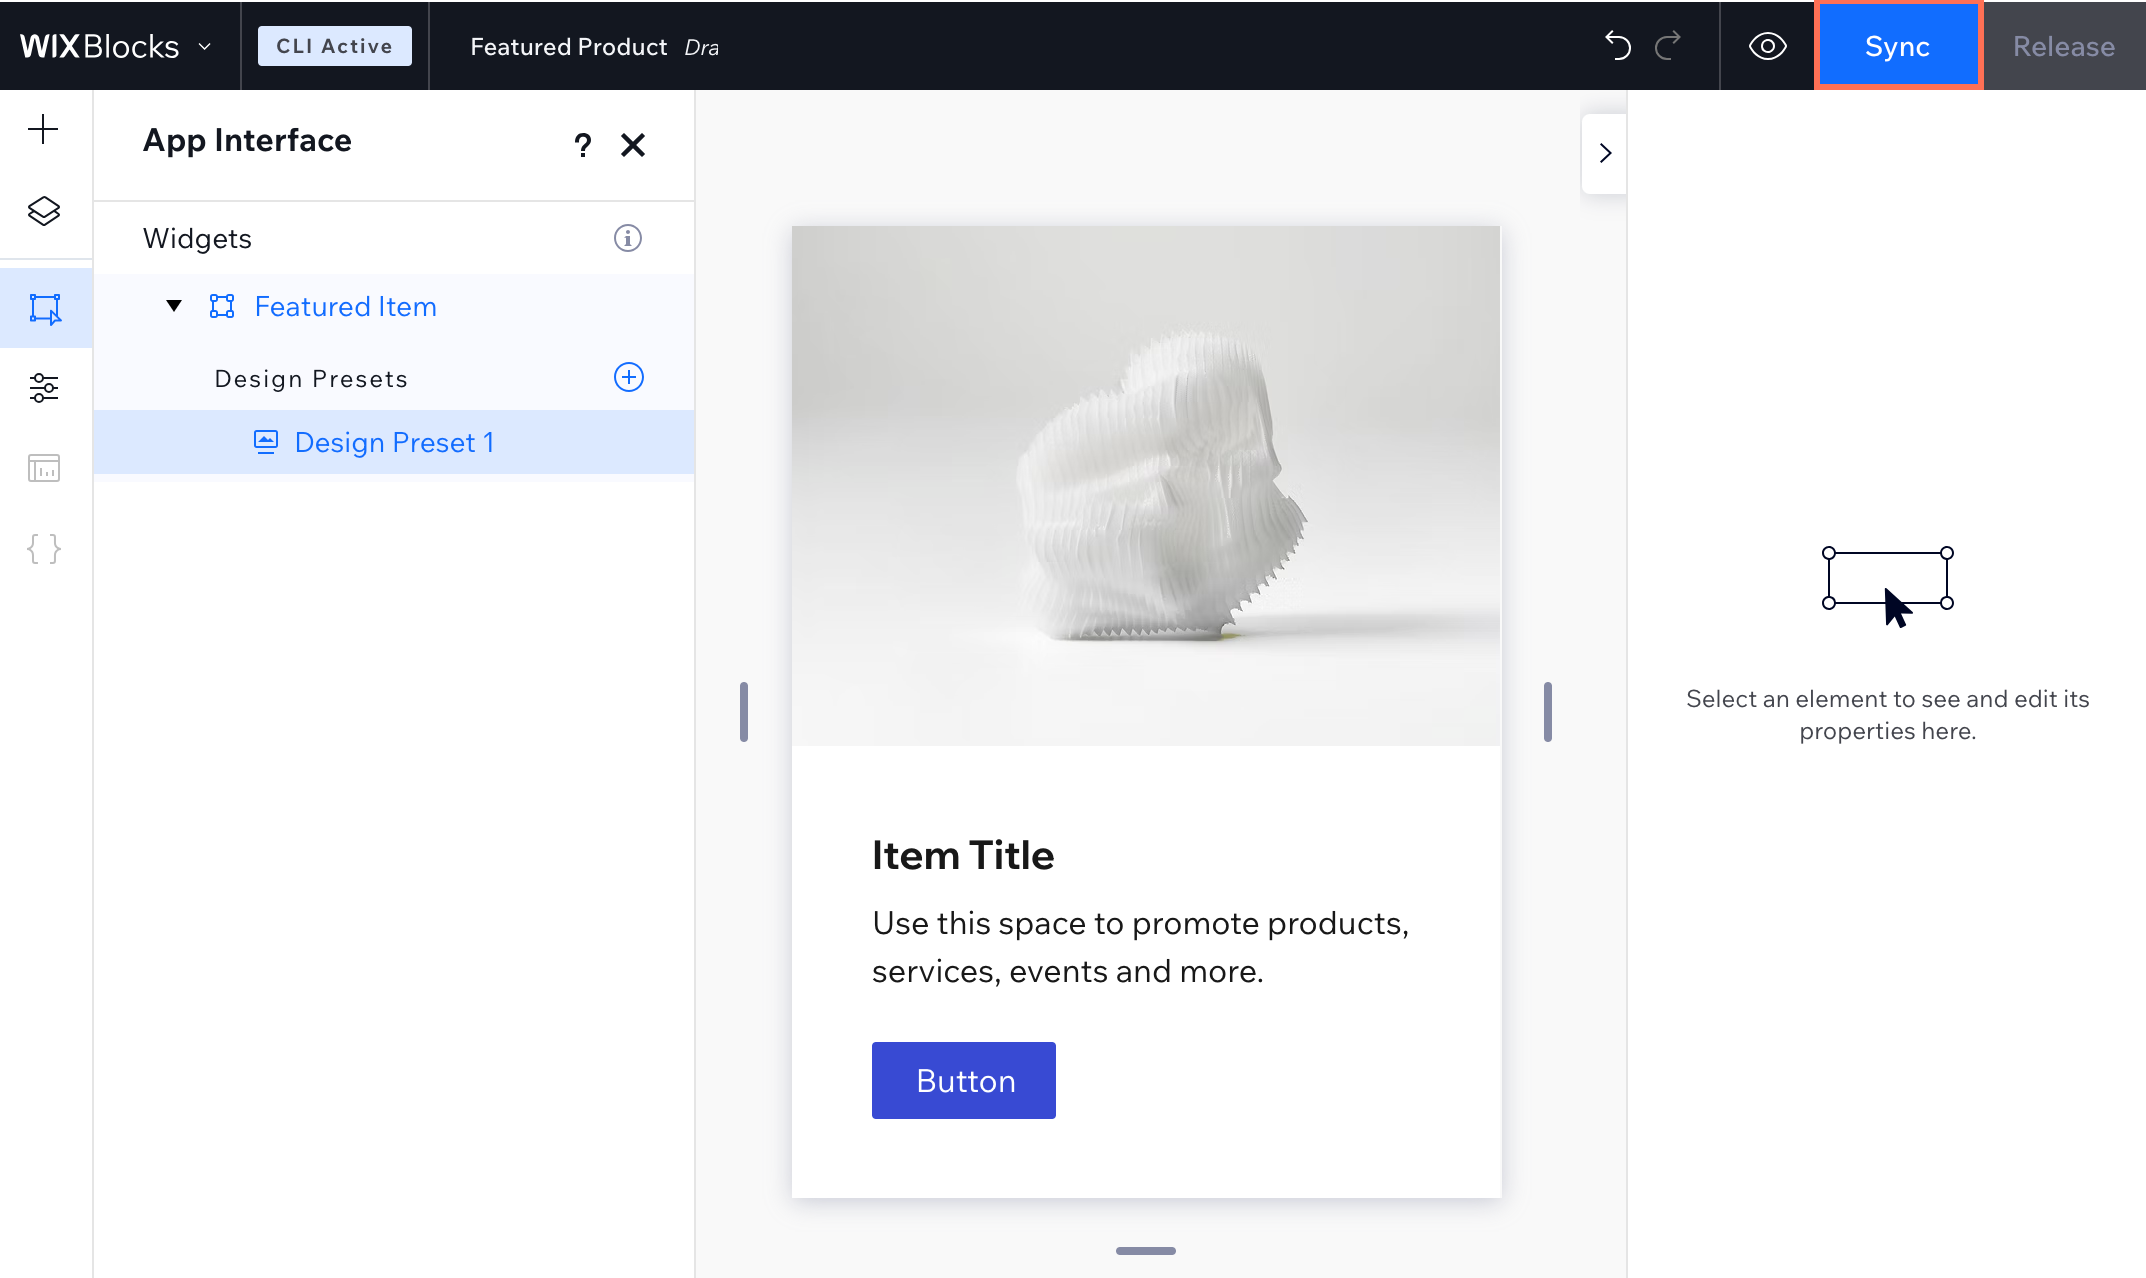The width and height of the screenshot is (2146, 1278).
Task: Redo the last action
Action: [1668, 46]
